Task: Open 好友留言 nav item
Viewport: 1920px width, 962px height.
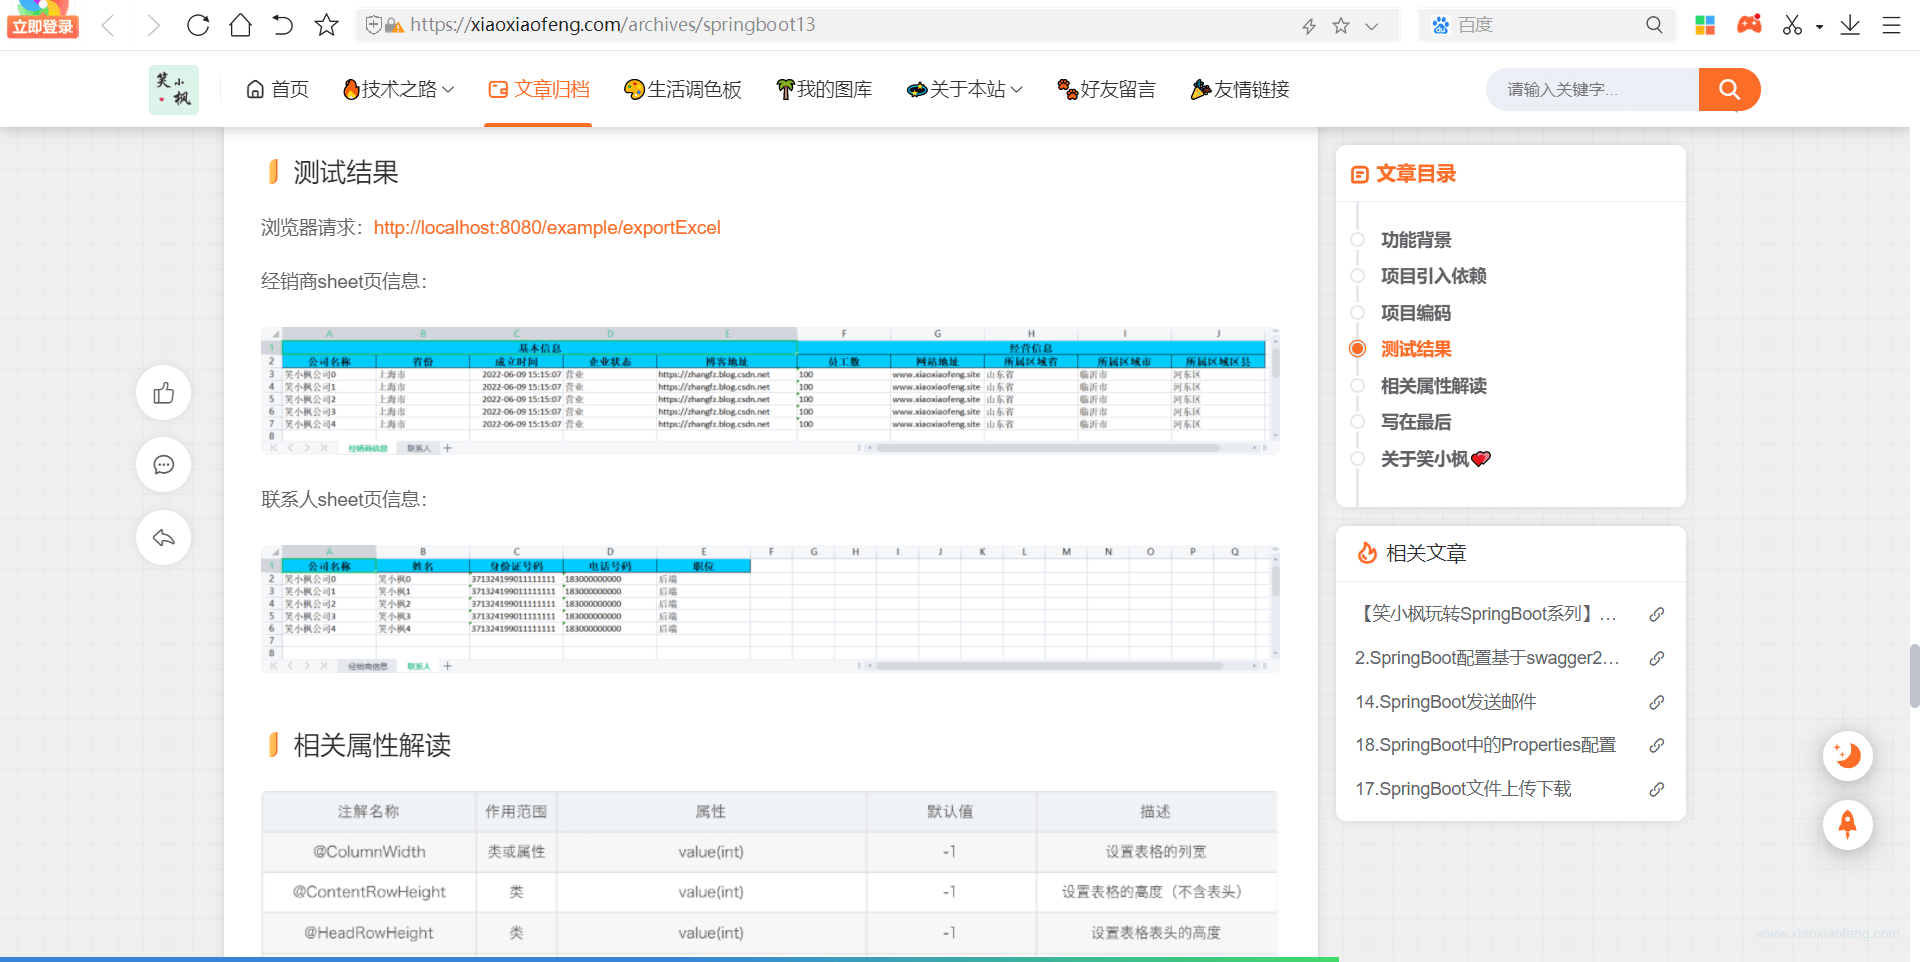Action: point(1106,89)
